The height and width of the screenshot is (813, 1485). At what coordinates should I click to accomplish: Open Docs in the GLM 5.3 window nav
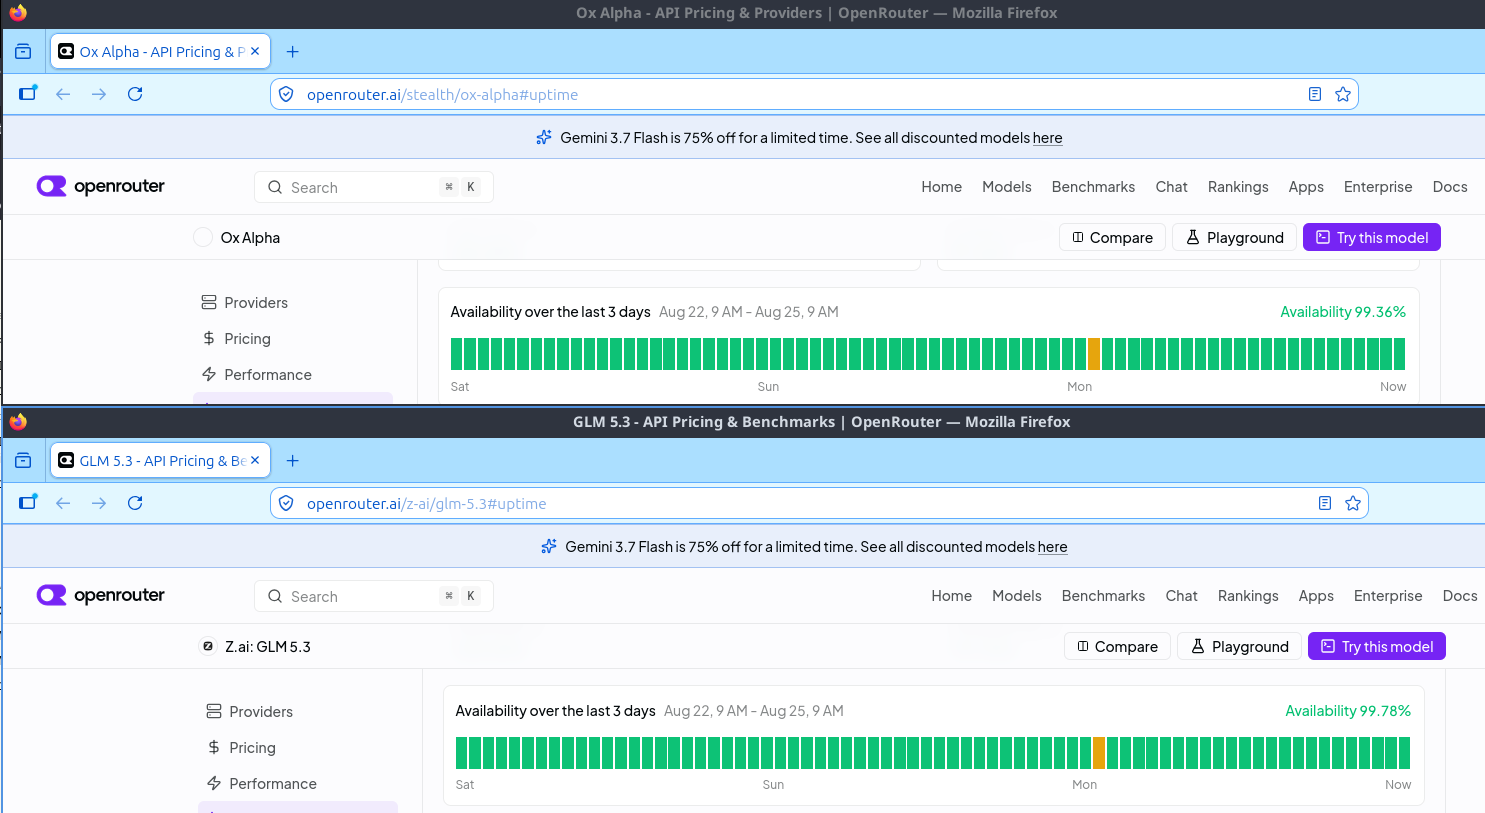coord(1460,596)
